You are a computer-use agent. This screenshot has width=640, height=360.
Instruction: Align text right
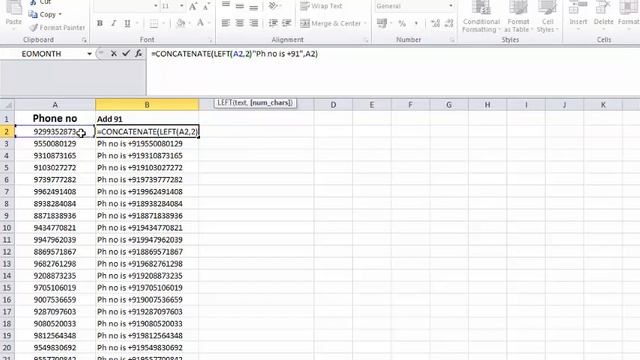[x=253, y=23]
